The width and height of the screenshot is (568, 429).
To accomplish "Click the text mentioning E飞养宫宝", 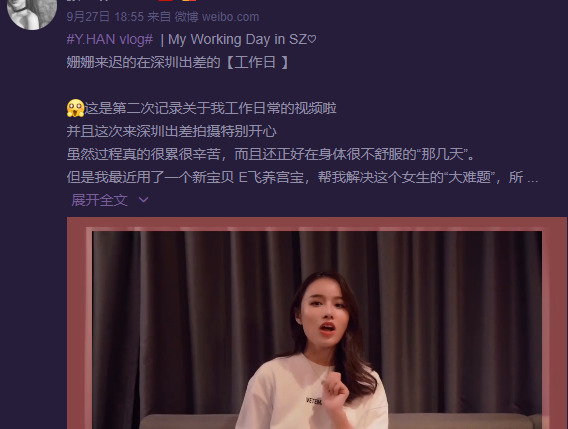I will pos(271,177).
